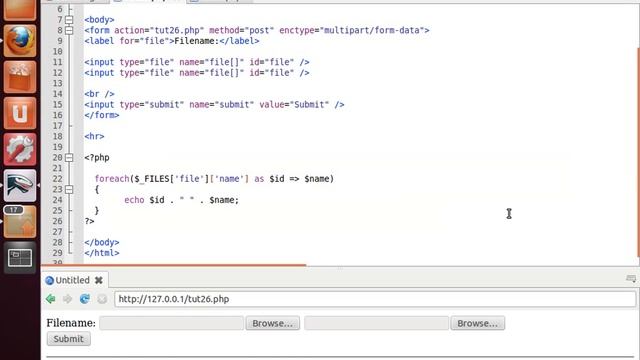Viewport: 640px width, 360px height.
Task: Collapse the form tag fold on line 8
Action: tap(69, 30)
